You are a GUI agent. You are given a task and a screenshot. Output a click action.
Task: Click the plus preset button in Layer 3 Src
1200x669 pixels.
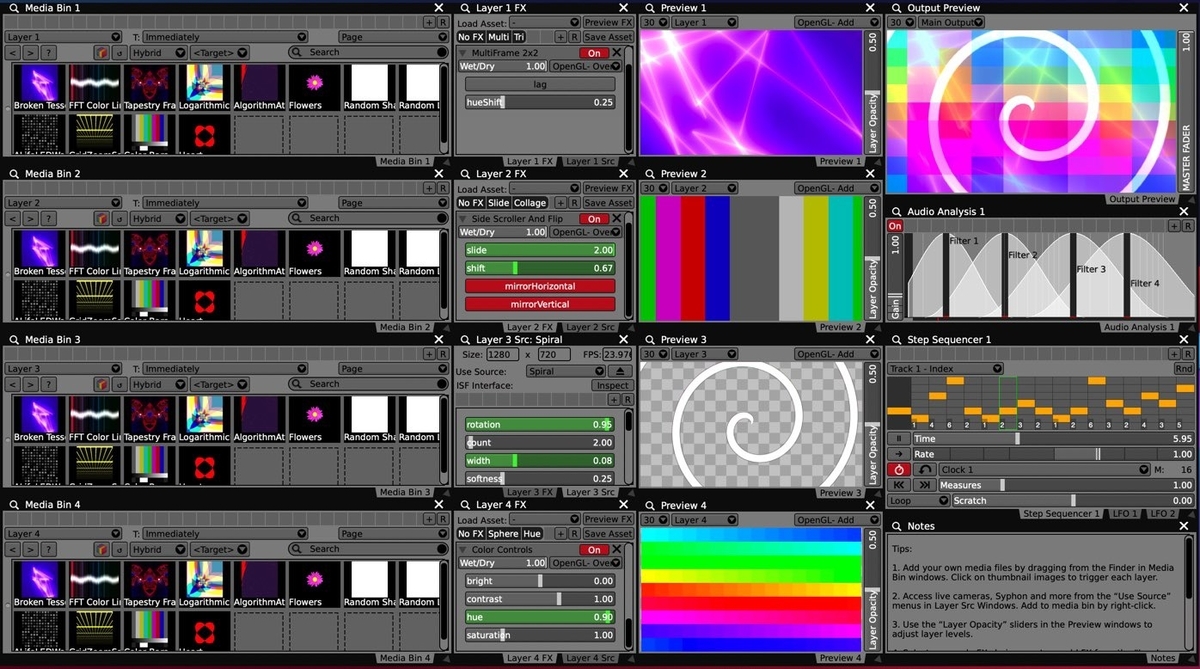tap(614, 400)
